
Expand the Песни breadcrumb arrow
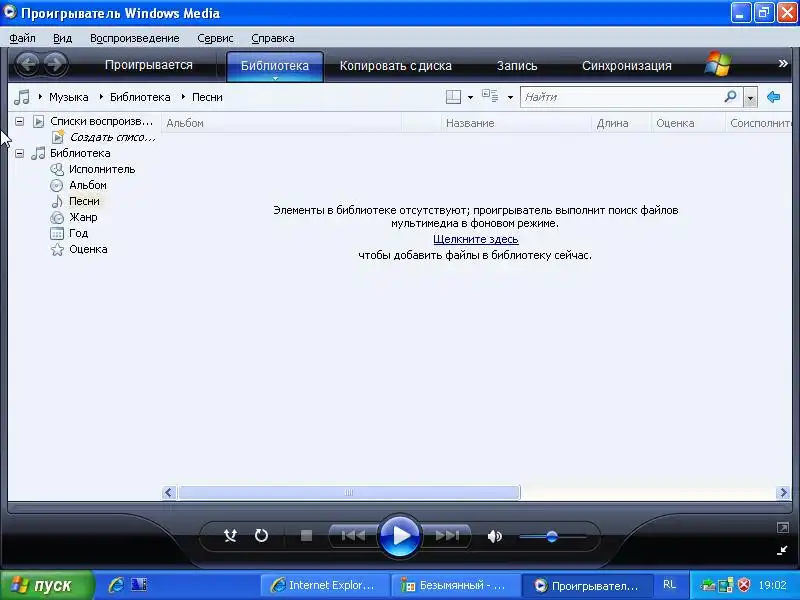click(183, 96)
